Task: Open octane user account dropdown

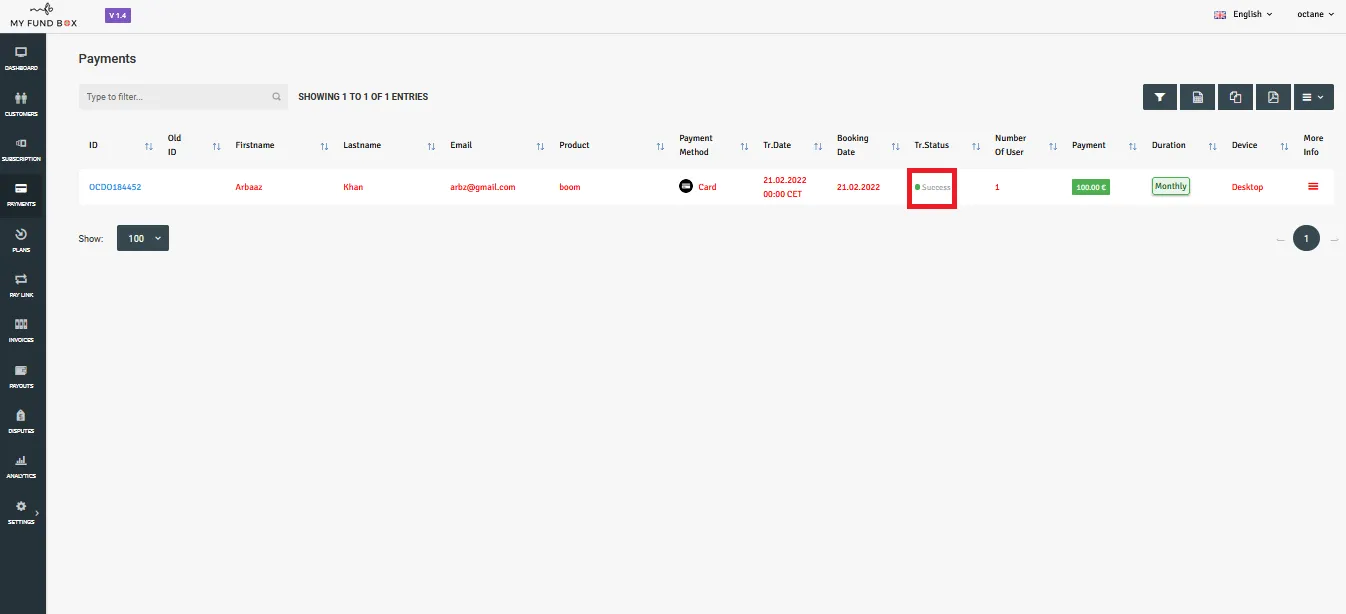Action: pyautogui.click(x=1315, y=14)
